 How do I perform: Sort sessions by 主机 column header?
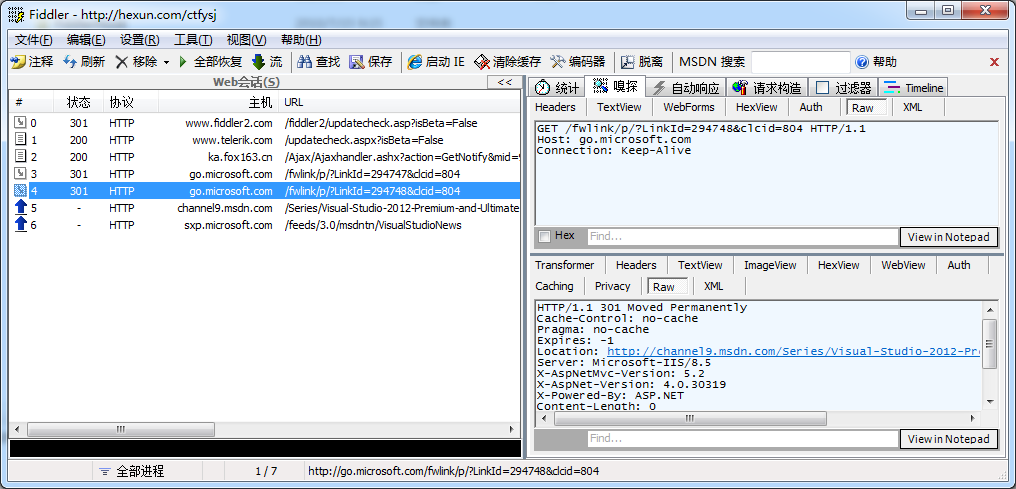(x=218, y=102)
